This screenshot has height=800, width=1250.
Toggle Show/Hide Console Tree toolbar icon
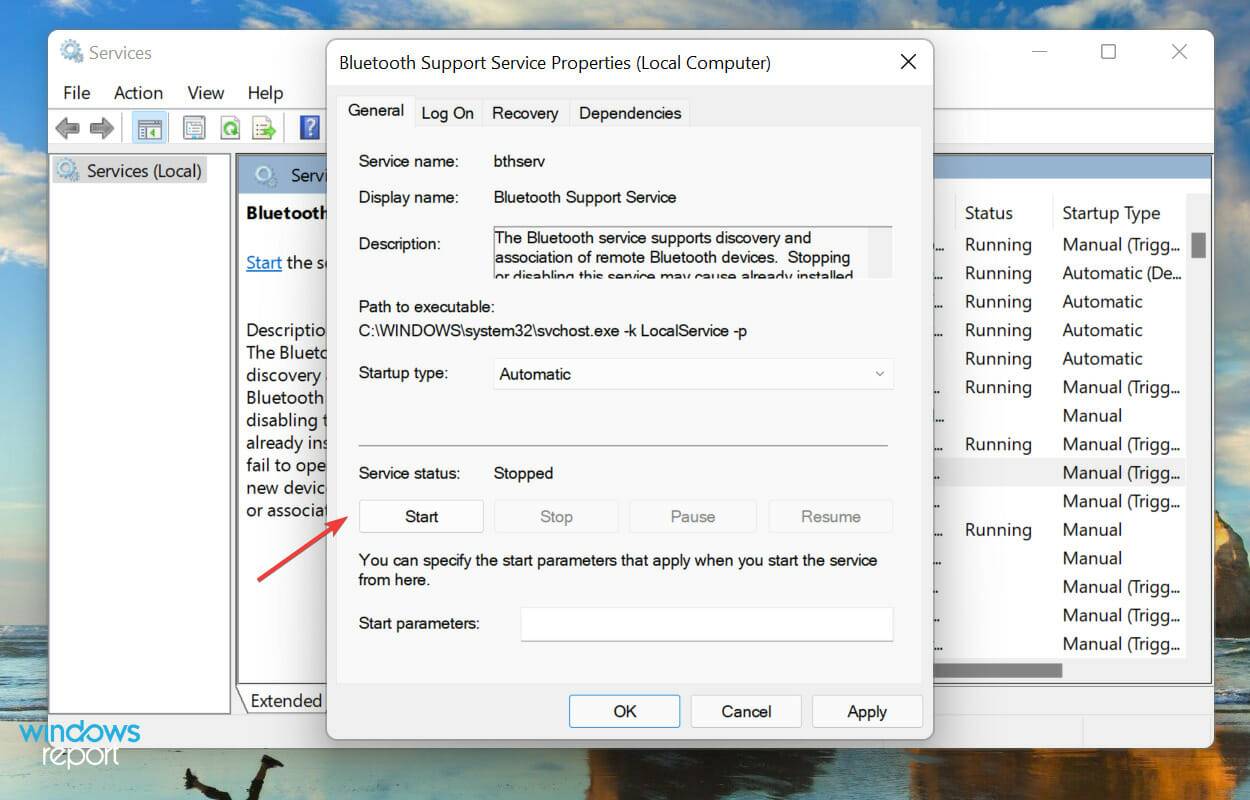(x=150, y=128)
